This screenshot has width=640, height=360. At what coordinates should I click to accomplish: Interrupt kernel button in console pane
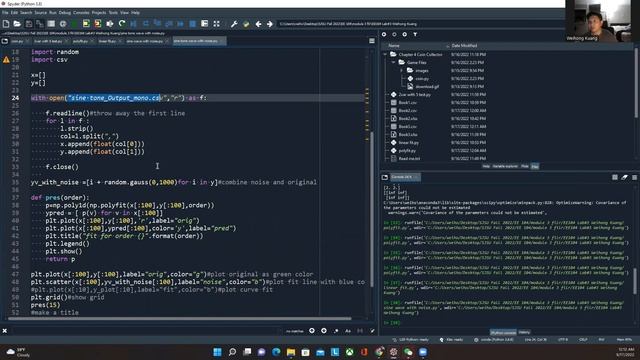615,177
